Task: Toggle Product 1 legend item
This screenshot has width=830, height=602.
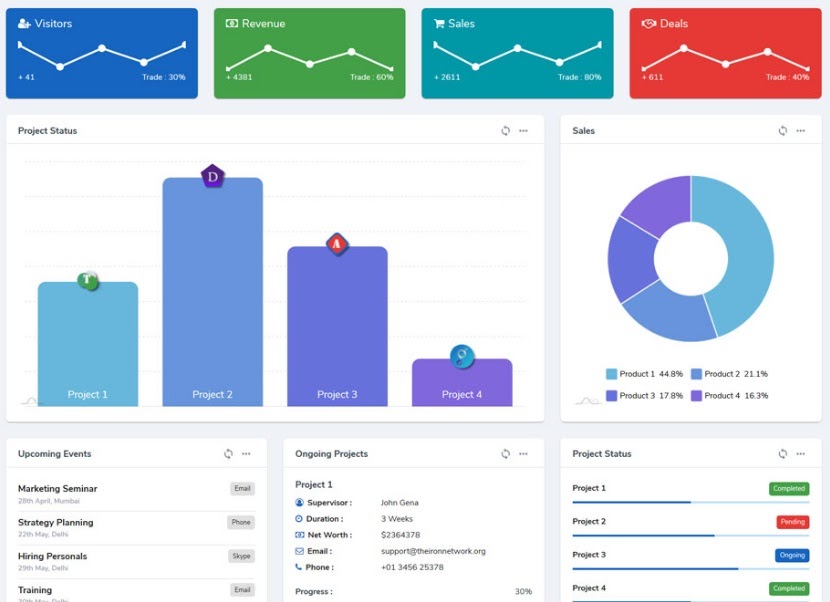Action: pos(644,374)
